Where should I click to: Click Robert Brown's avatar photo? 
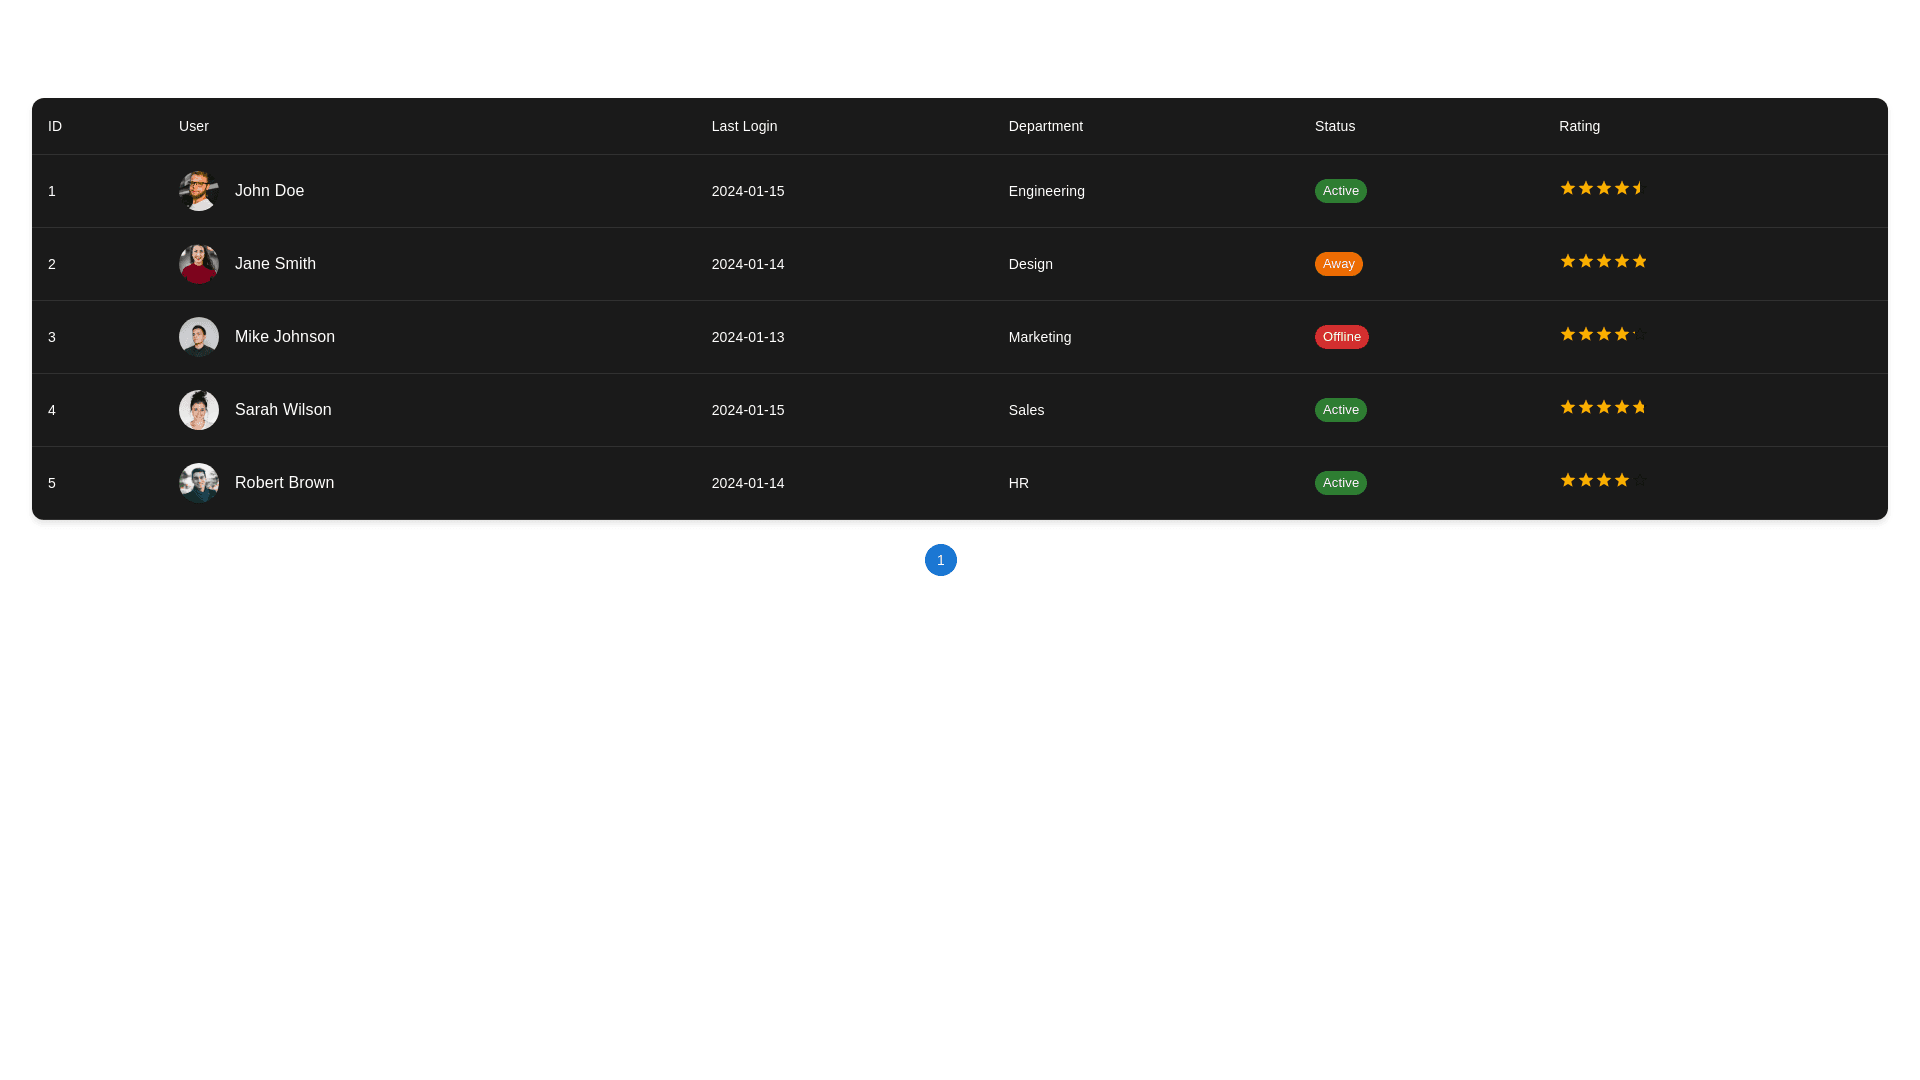point(198,483)
